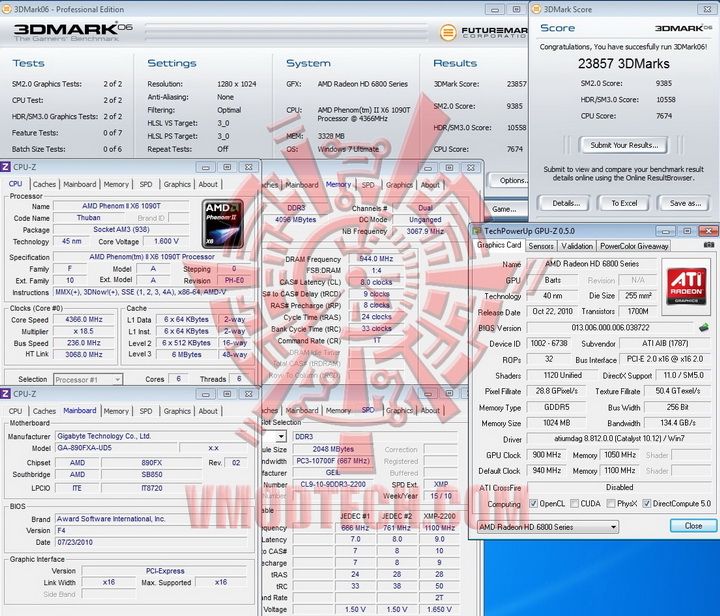Click the BIOS date 07/23/2010 field
The height and width of the screenshot is (616, 720).
[151, 542]
